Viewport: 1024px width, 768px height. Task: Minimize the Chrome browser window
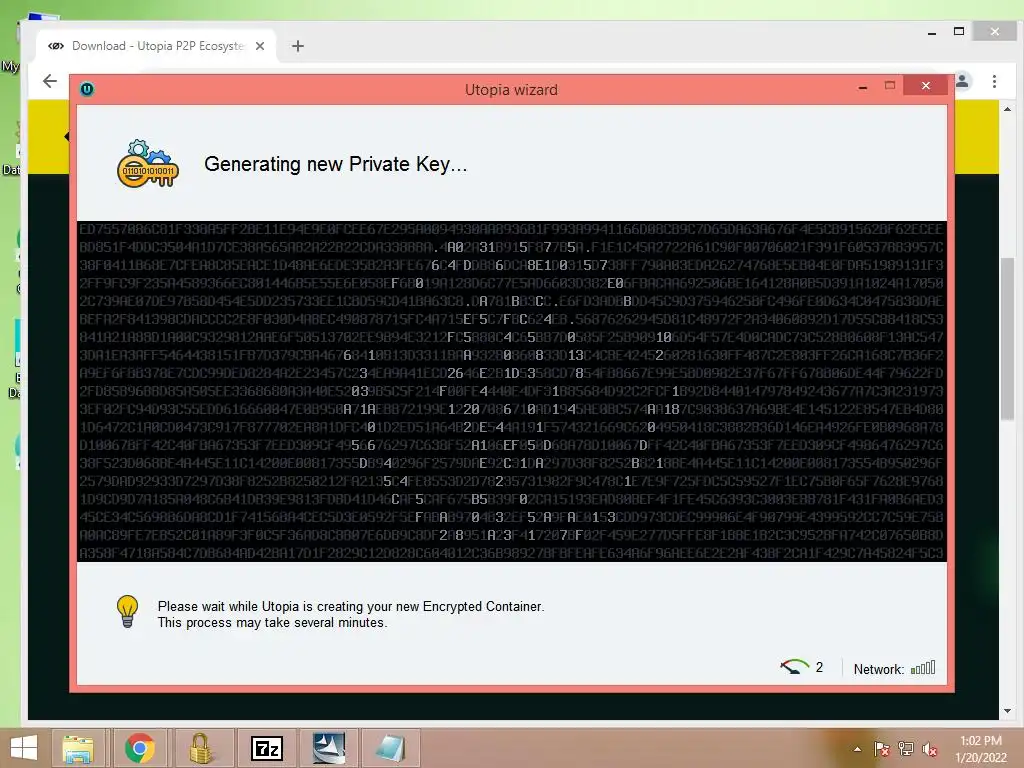coord(932,32)
